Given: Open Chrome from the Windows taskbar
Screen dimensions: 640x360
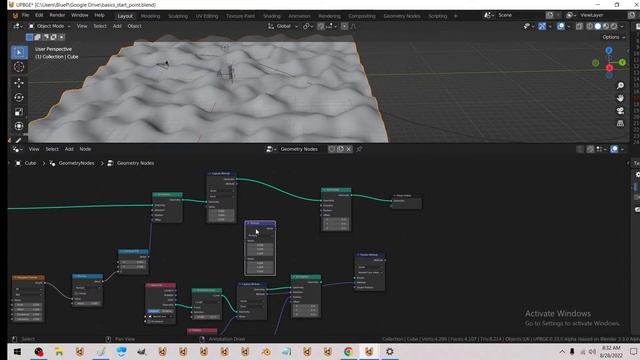Looking at the screenshot, I should click(348, 351).
